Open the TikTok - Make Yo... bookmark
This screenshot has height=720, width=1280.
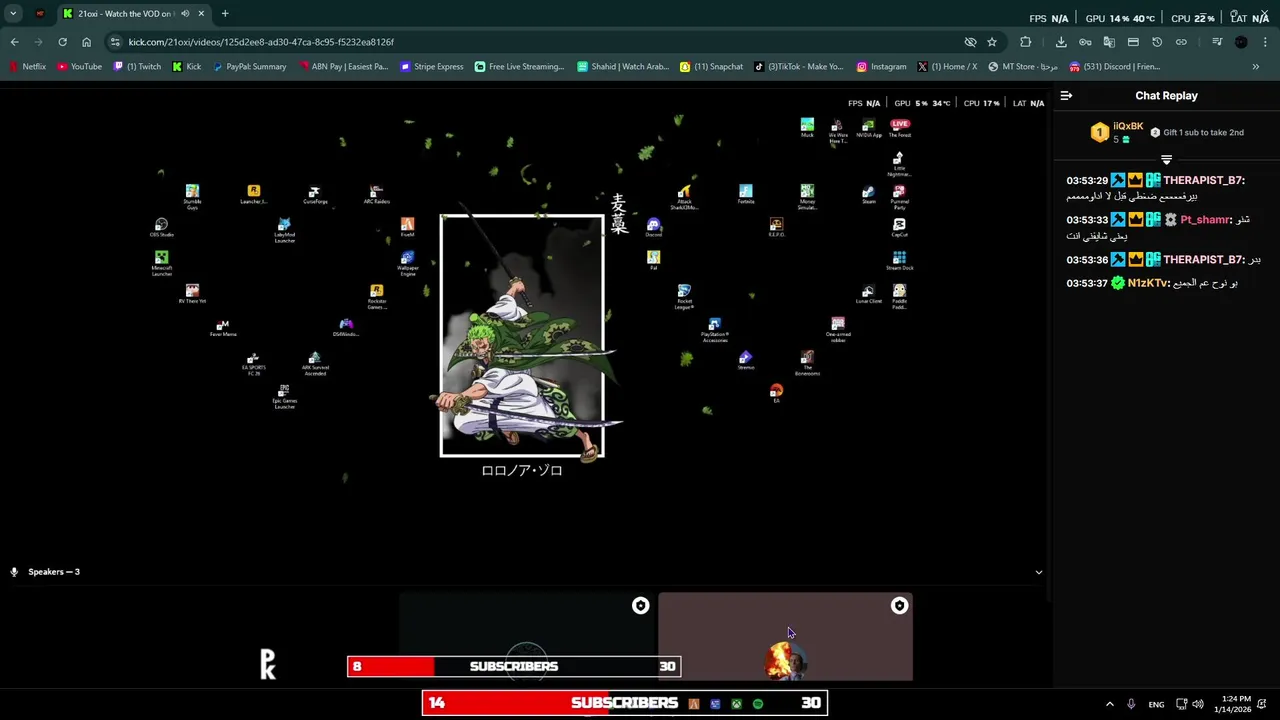798,67
